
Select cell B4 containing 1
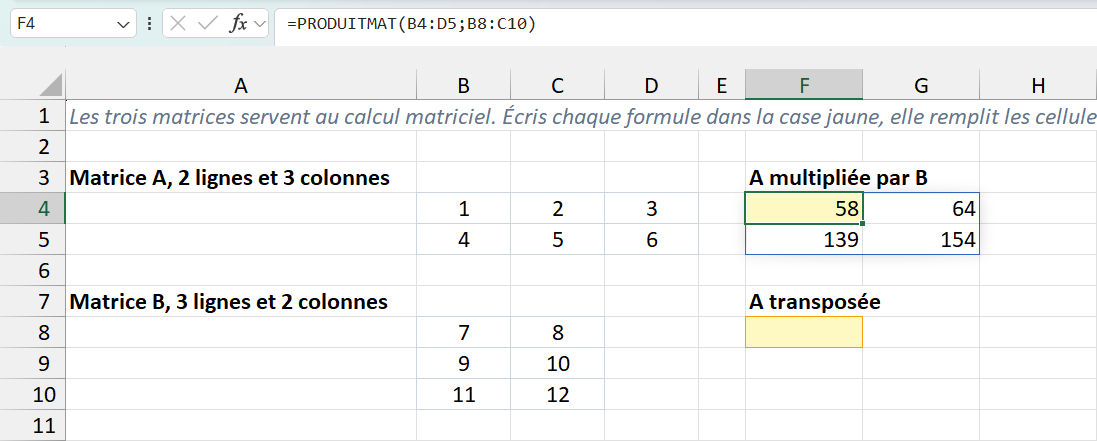(x=463, y=209)
